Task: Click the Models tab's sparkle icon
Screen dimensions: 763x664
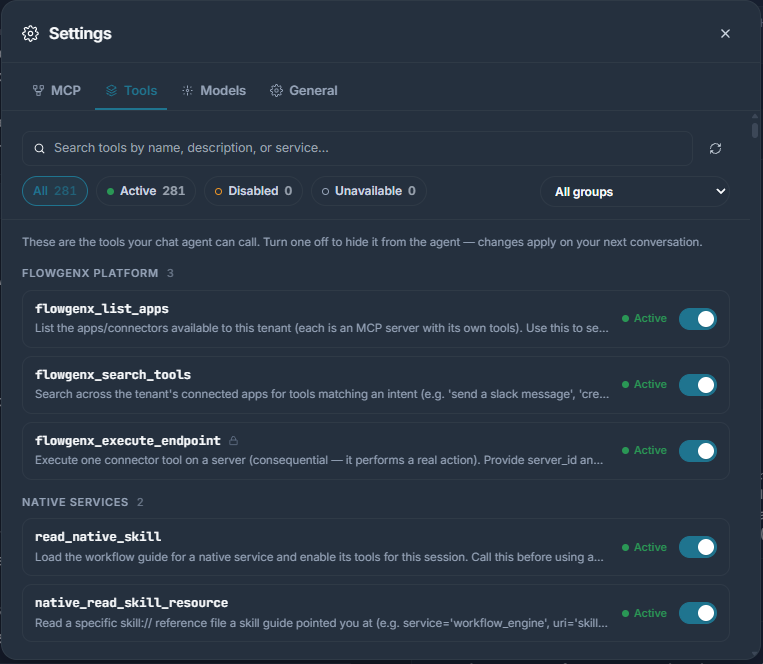Action: click(187, 90)
